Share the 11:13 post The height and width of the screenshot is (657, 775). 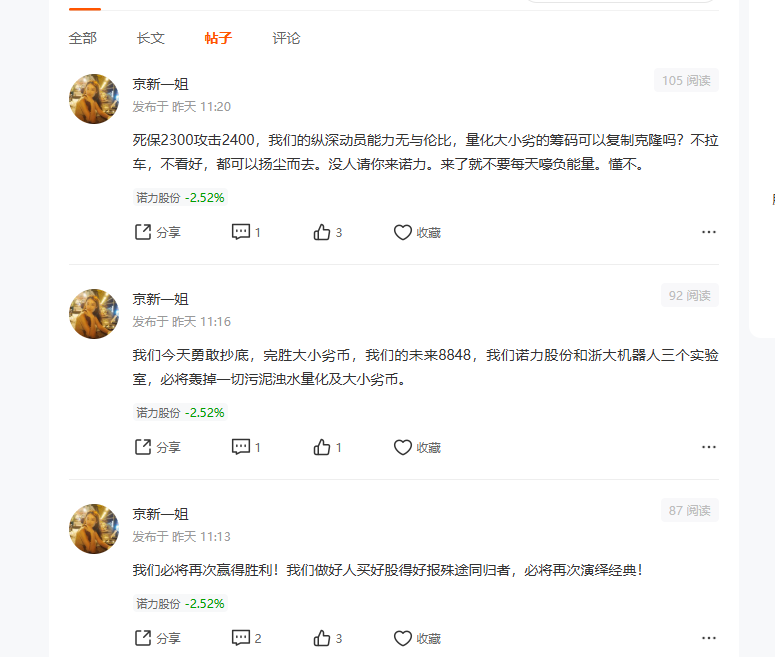157,638
